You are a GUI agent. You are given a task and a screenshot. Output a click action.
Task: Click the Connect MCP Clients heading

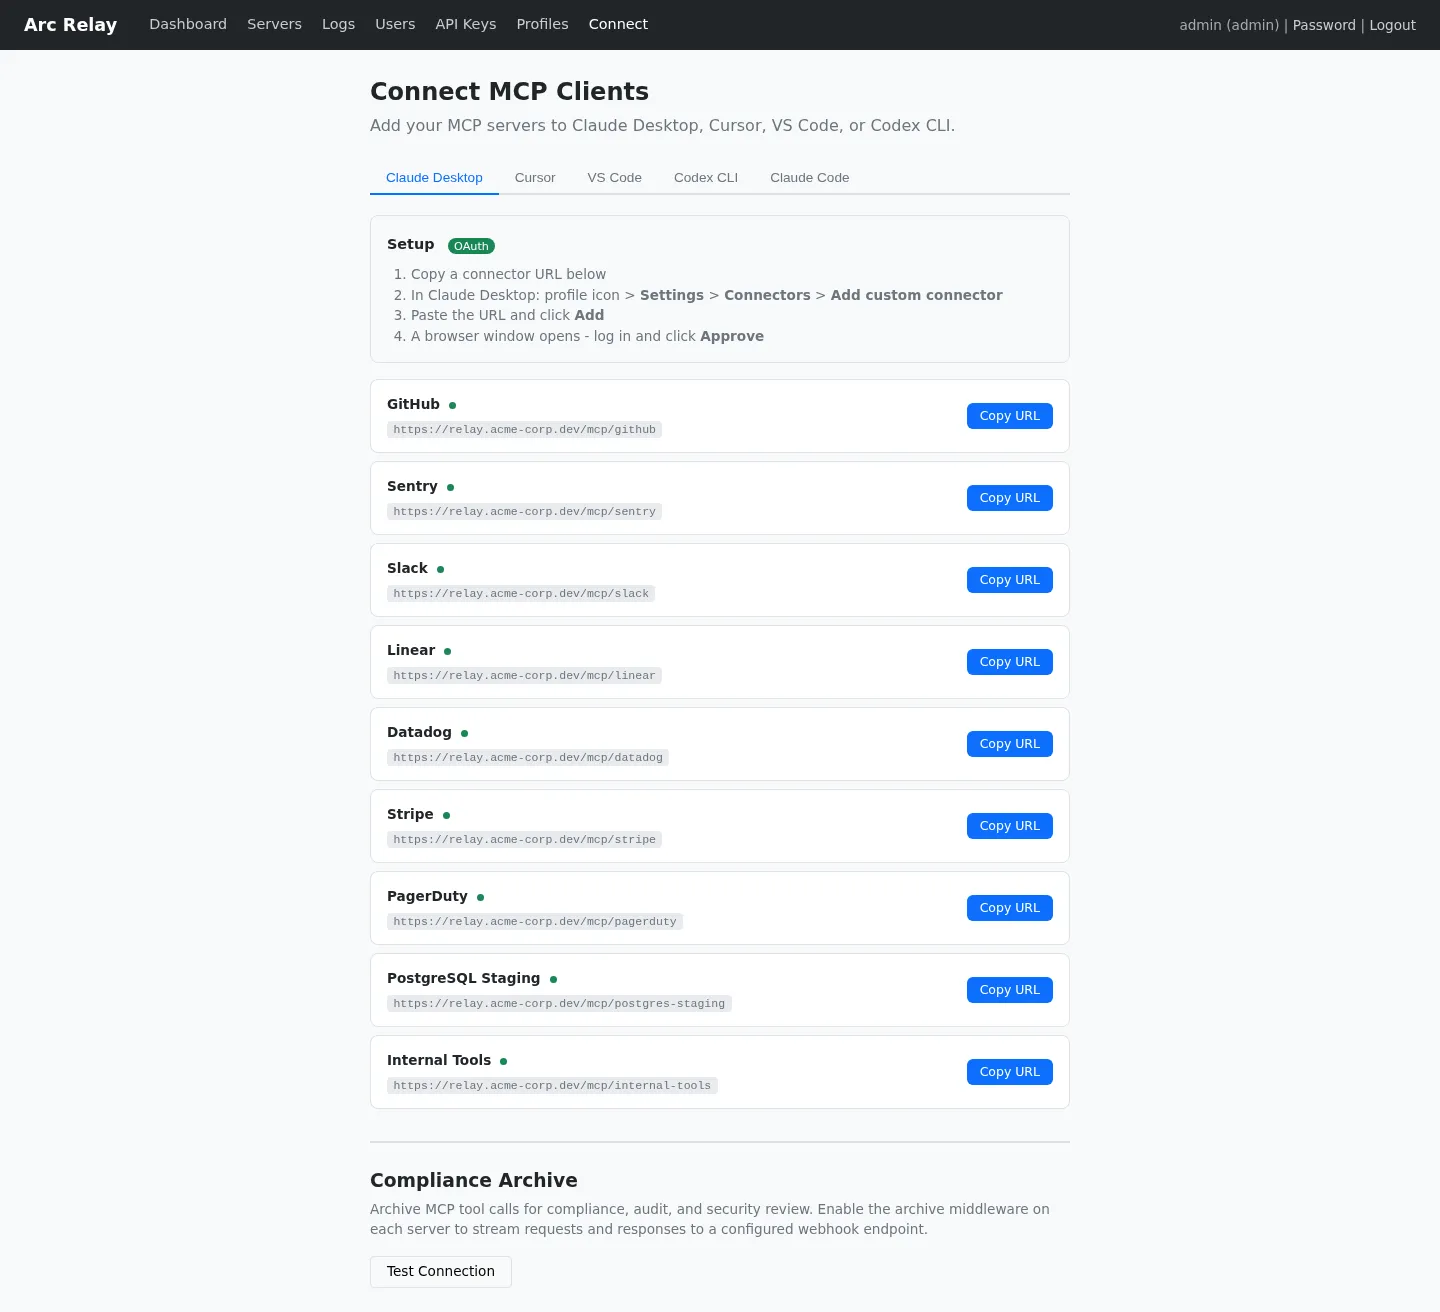[509, 91]
